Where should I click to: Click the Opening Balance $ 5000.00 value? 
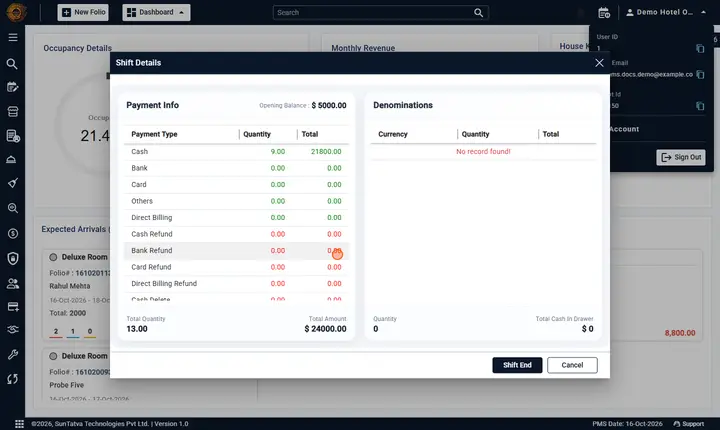pyautogui.click(x=329, y=105)
